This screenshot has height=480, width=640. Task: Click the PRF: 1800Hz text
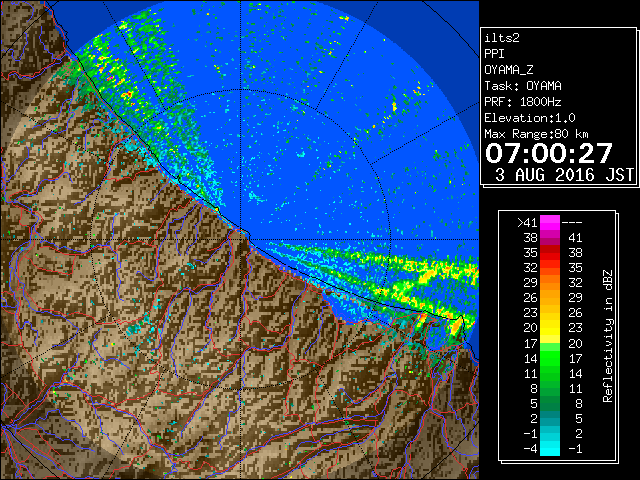[x=523, y=102]
